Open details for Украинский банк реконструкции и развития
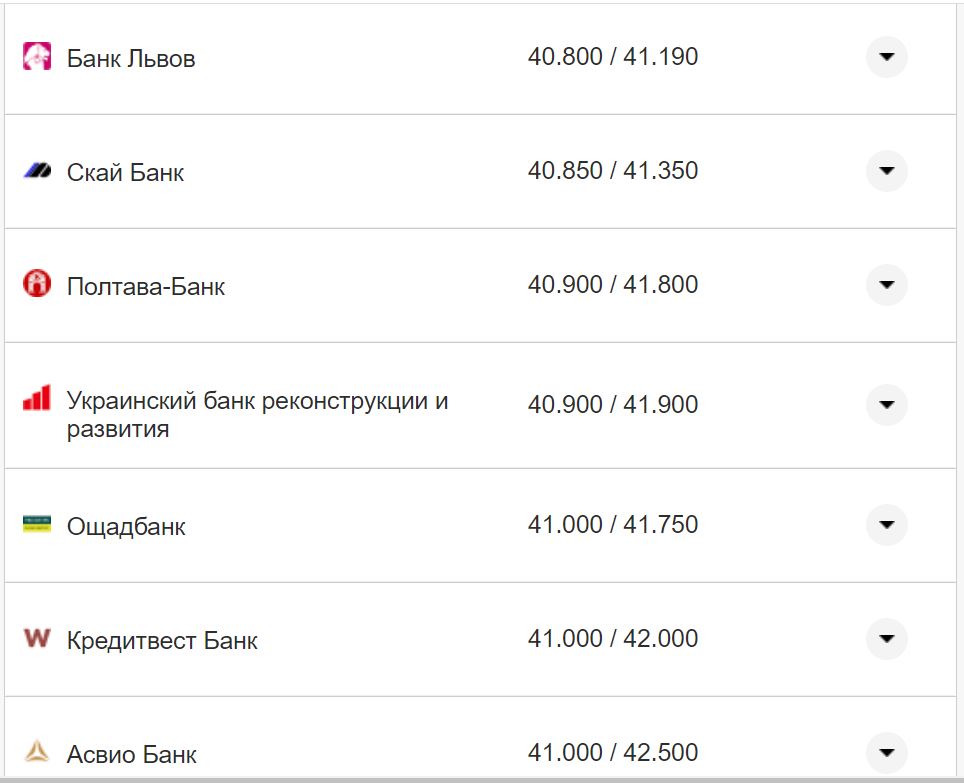The width and height of the screenshot is (964, 783). (x=886, y=405)
